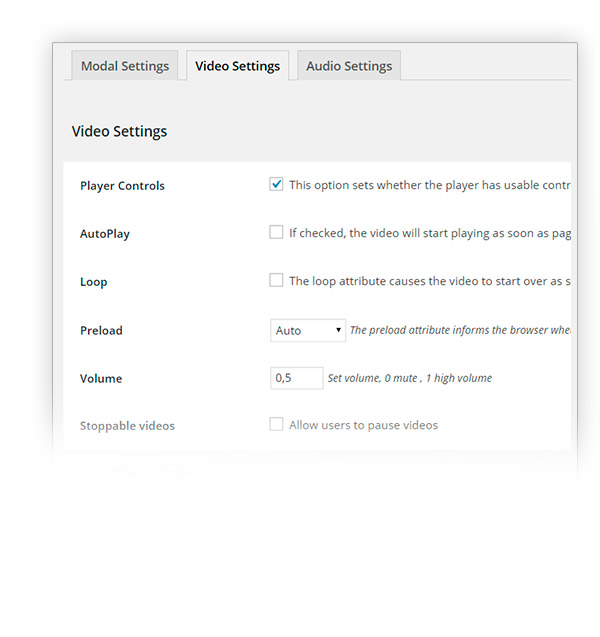Viewport: 600px width, 637px height.
Task: Click the loop attribute description text
Action: (x=429, y=281)
